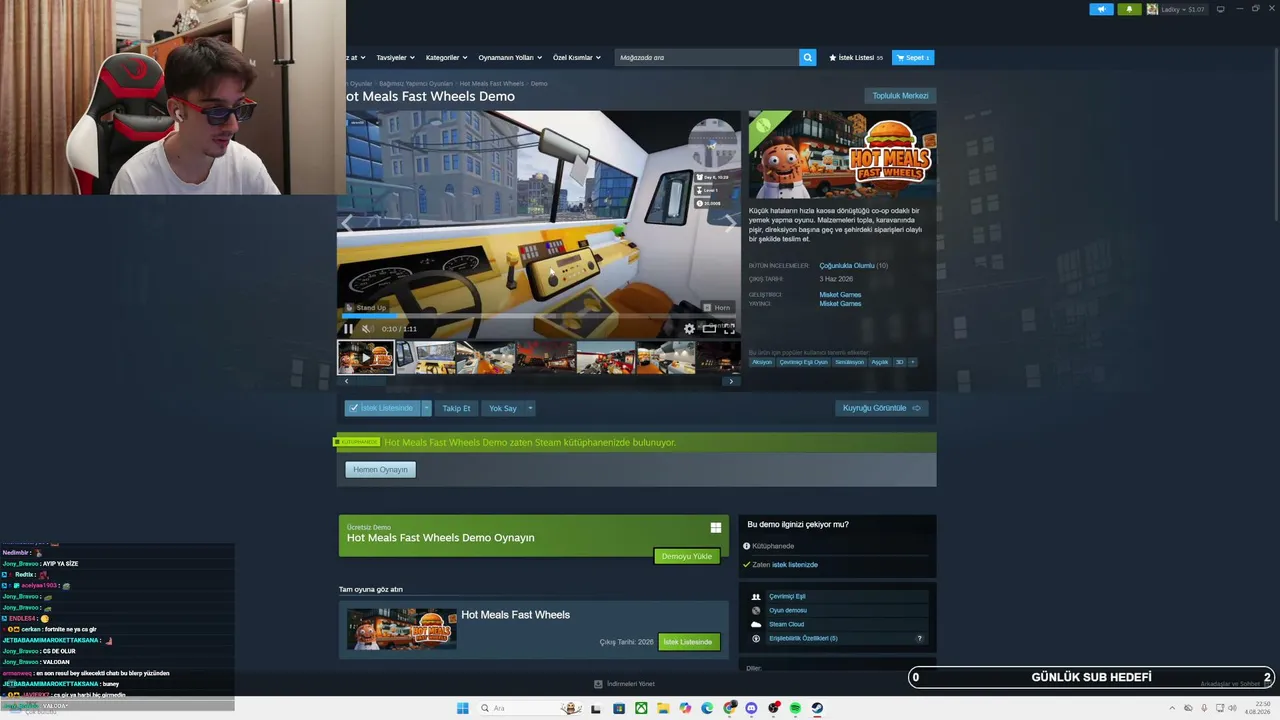This screenshot has width=1280, height=720.
Task: Open Hot Meals Fast Wheels full game thumbnail
Action: coord(401,629)
